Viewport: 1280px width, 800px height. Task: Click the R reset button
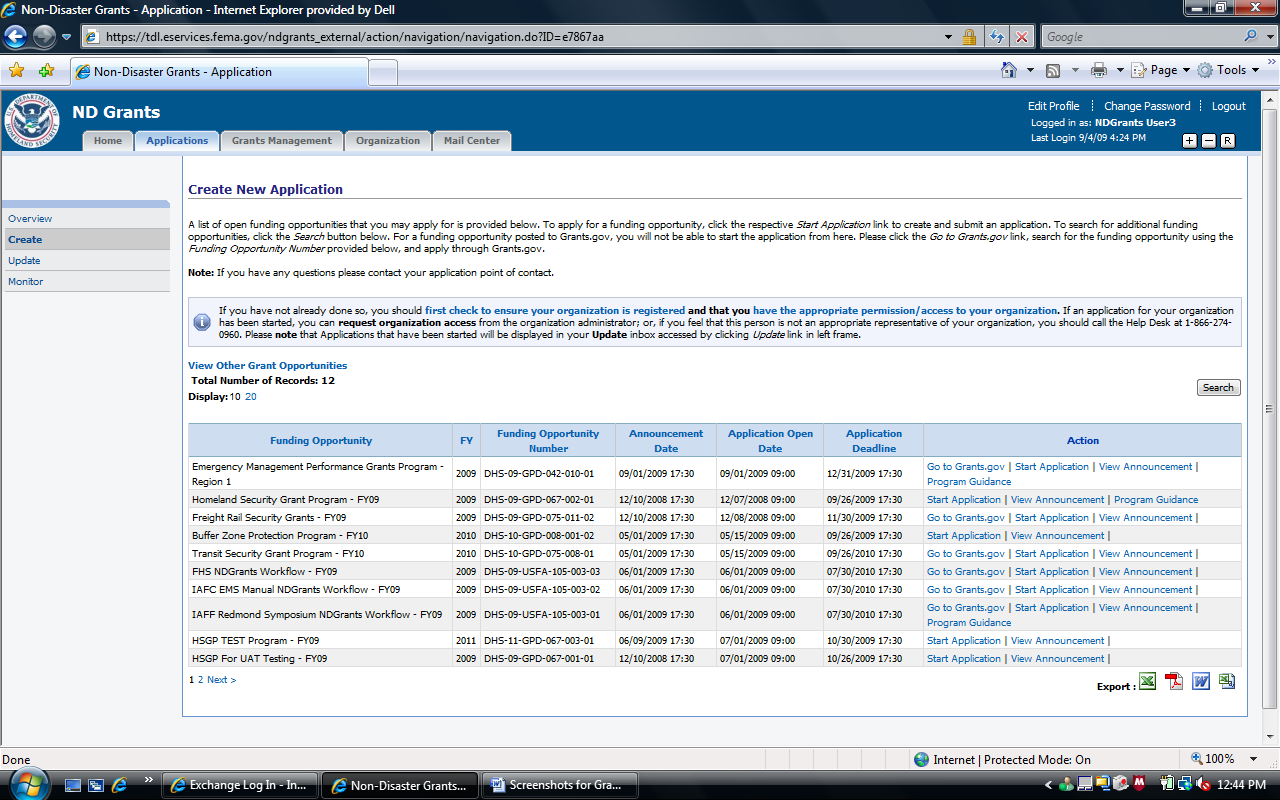click(x=1227, y=141)
